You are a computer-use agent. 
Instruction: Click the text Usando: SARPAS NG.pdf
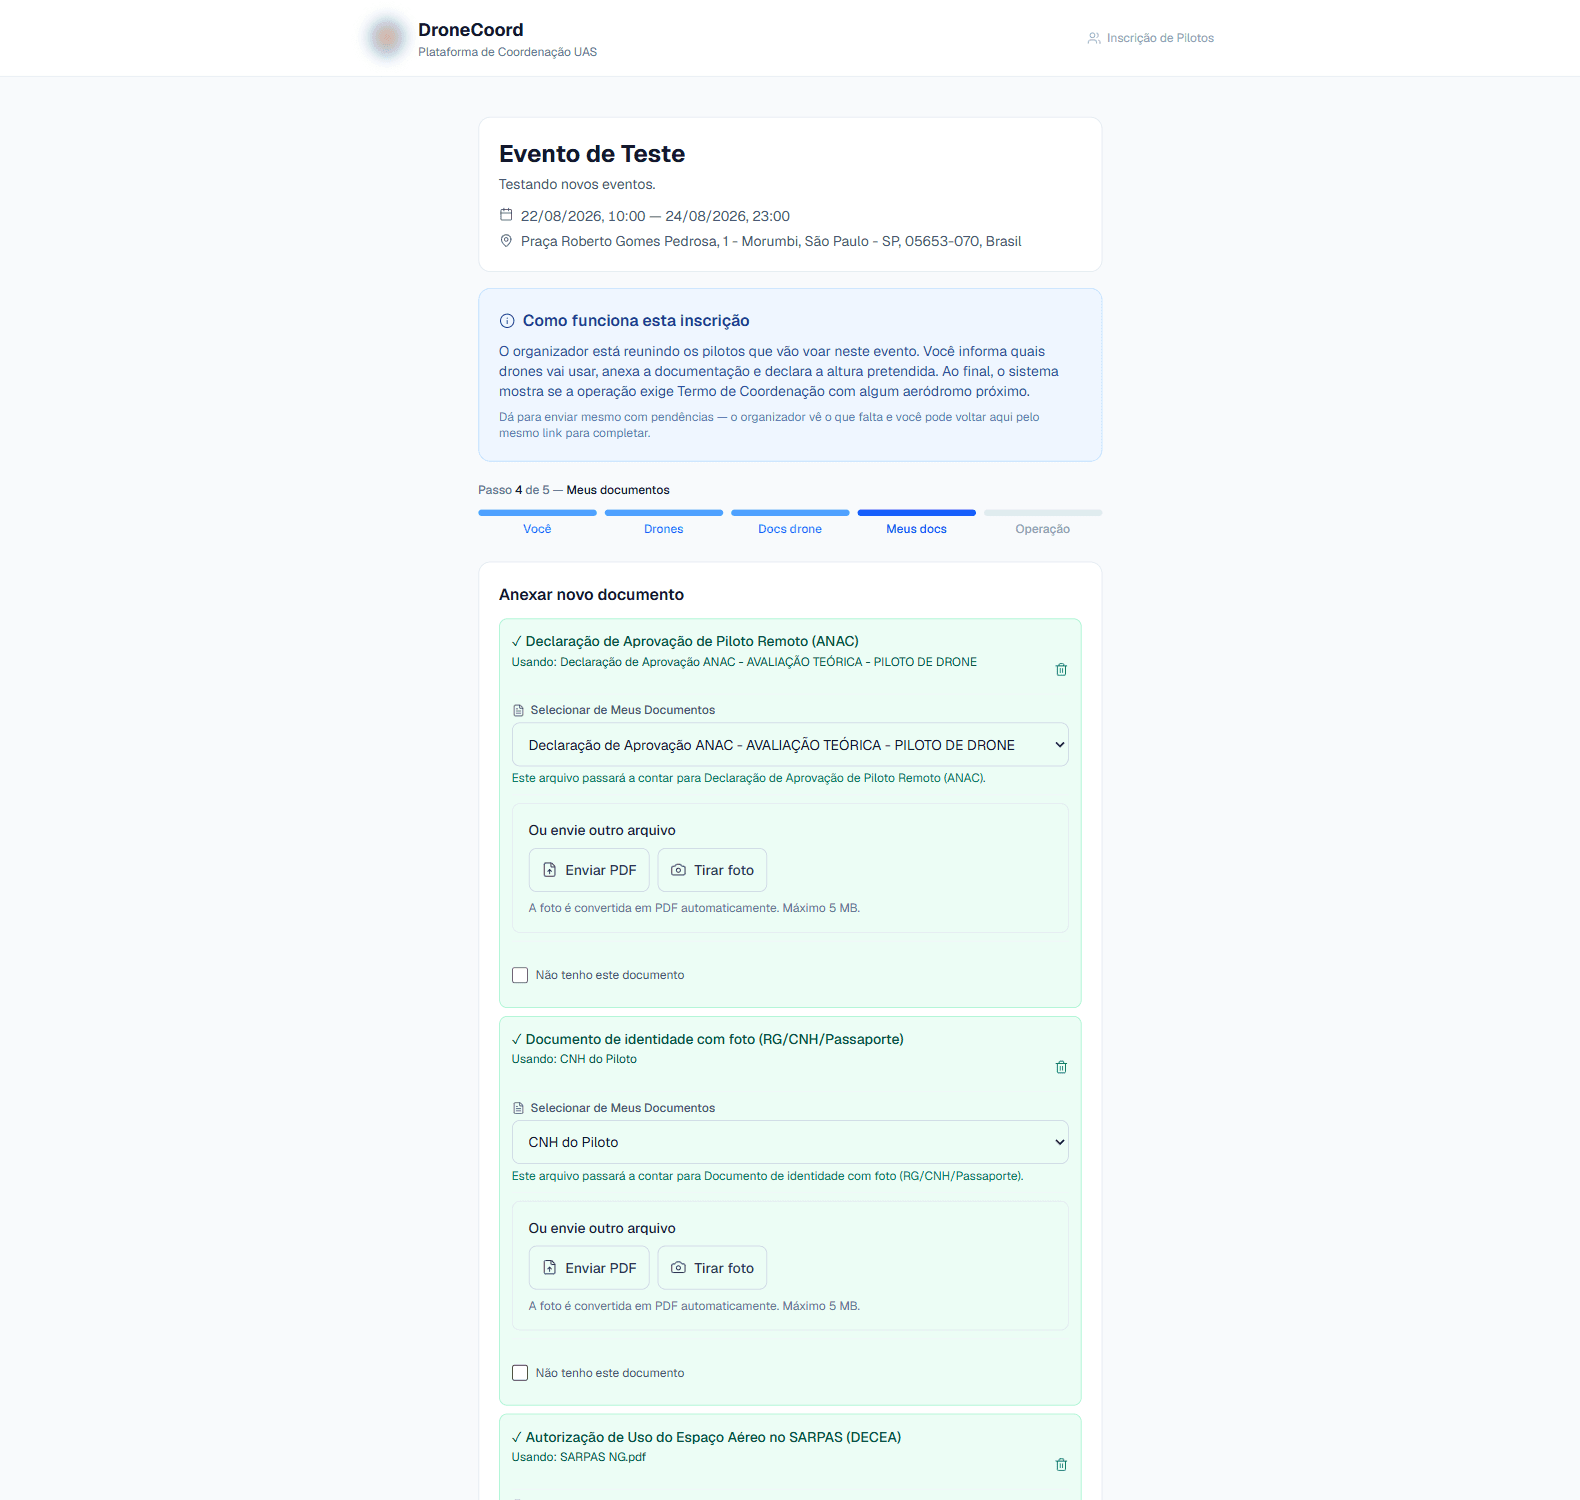[x=579, y=1457]
